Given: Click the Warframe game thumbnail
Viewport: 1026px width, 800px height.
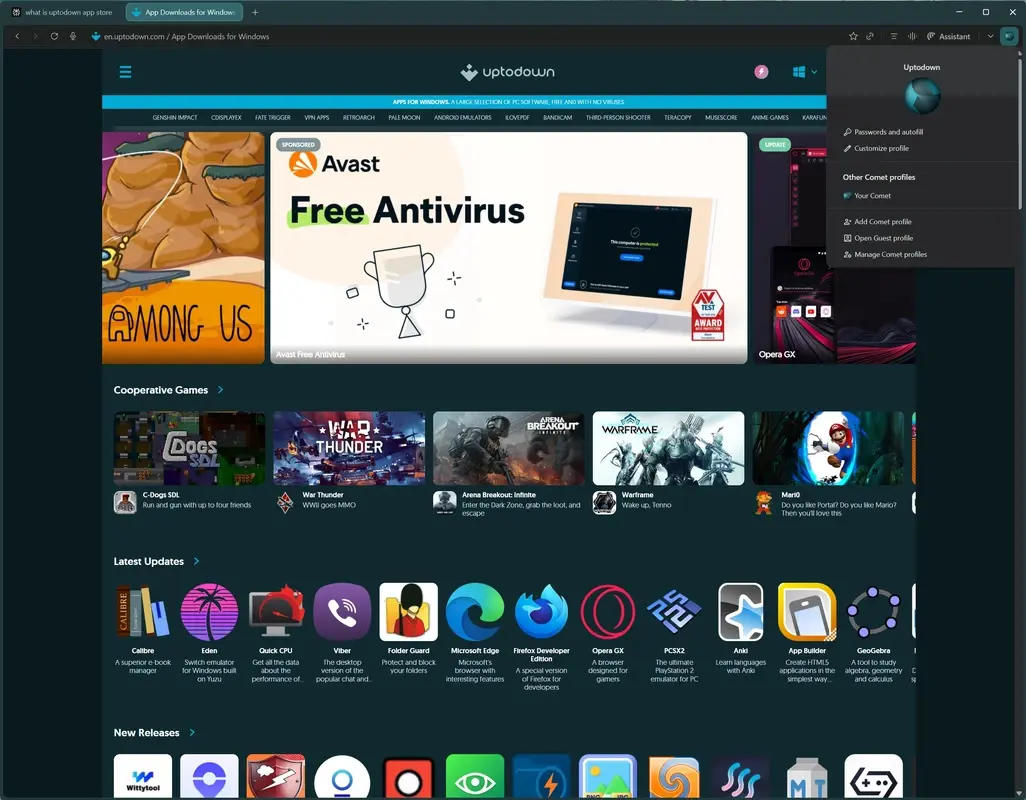Looking at the screenshot, I should tap(668, 447).
